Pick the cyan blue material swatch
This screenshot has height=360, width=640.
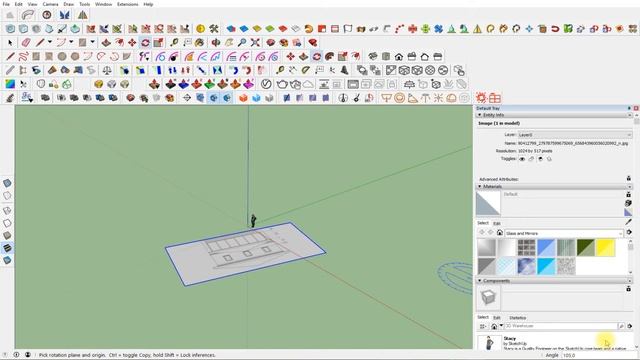(546, 266)
